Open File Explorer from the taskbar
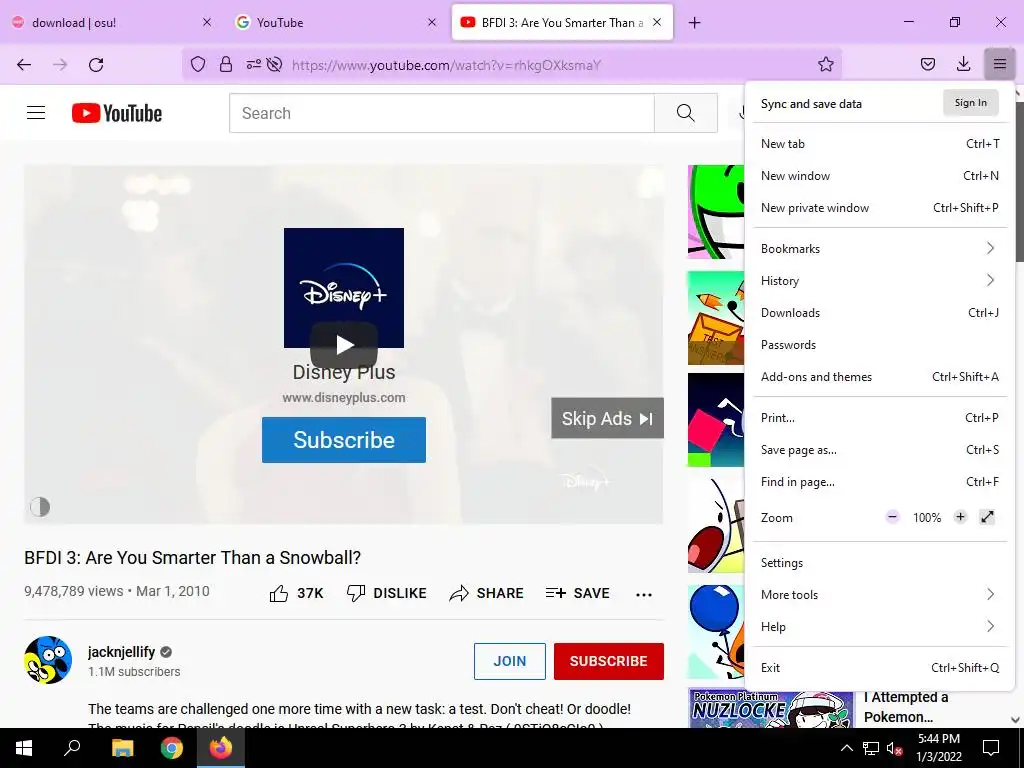Image resolution: width=1024 pixels, height=768 pixels. click(x=122, y=748)
